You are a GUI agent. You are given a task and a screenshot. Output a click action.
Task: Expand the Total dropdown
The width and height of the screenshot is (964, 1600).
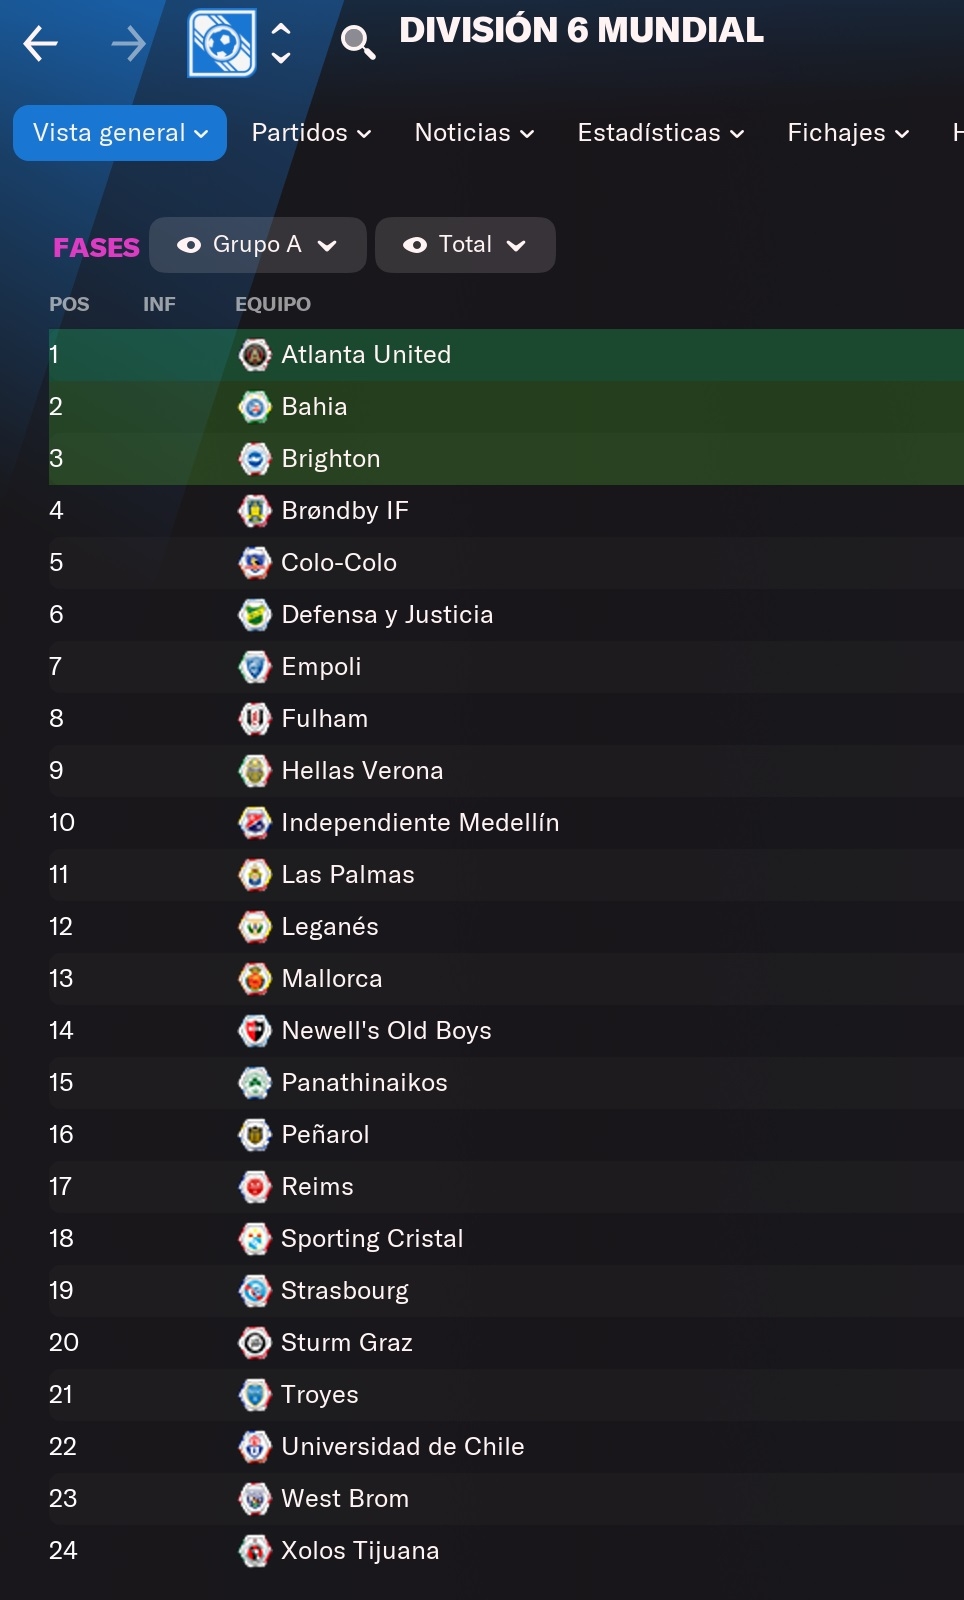[x=465, y=245]
